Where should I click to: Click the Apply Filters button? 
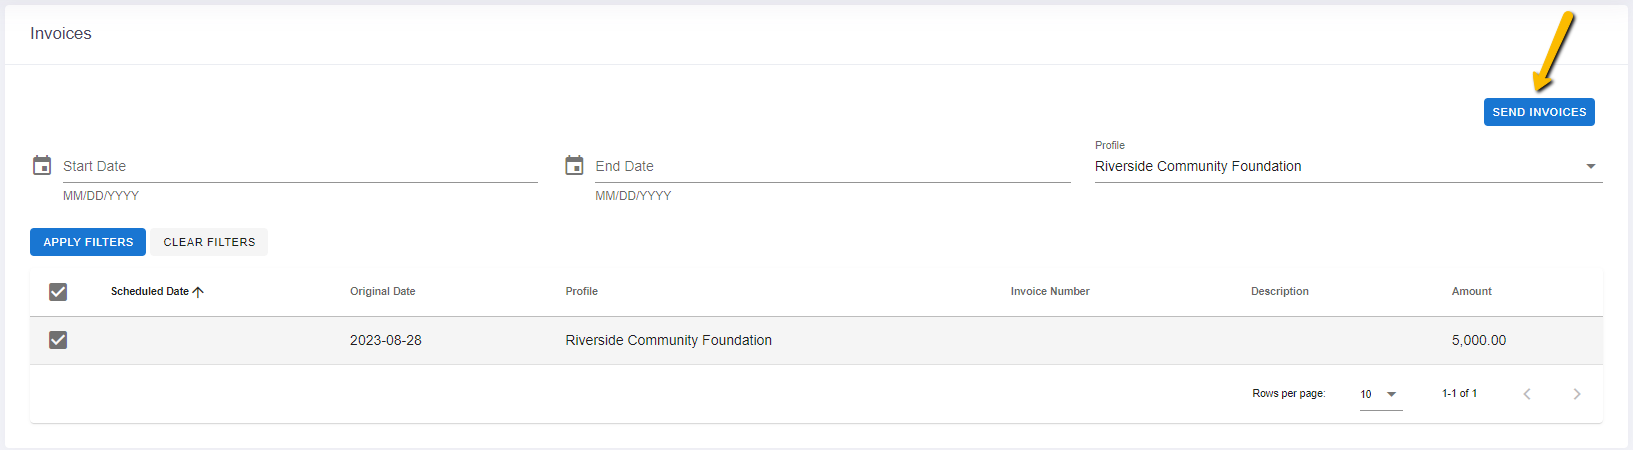88,242
